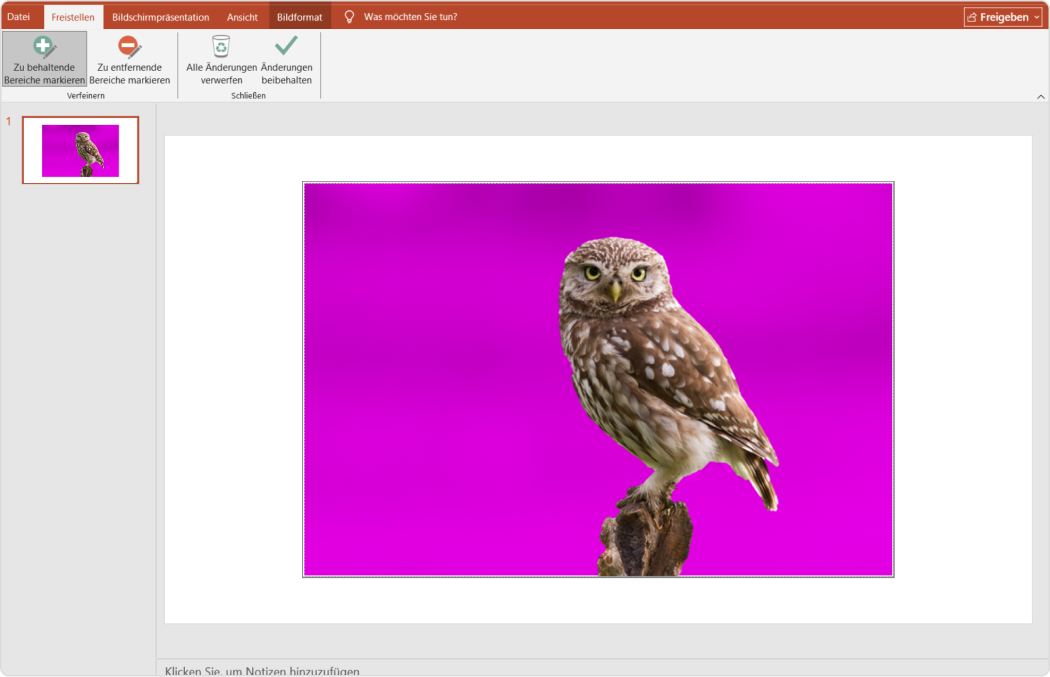Switch to the Ansicht tab
The width and height of the screenshot is (1050, 677).
(243, 16)
